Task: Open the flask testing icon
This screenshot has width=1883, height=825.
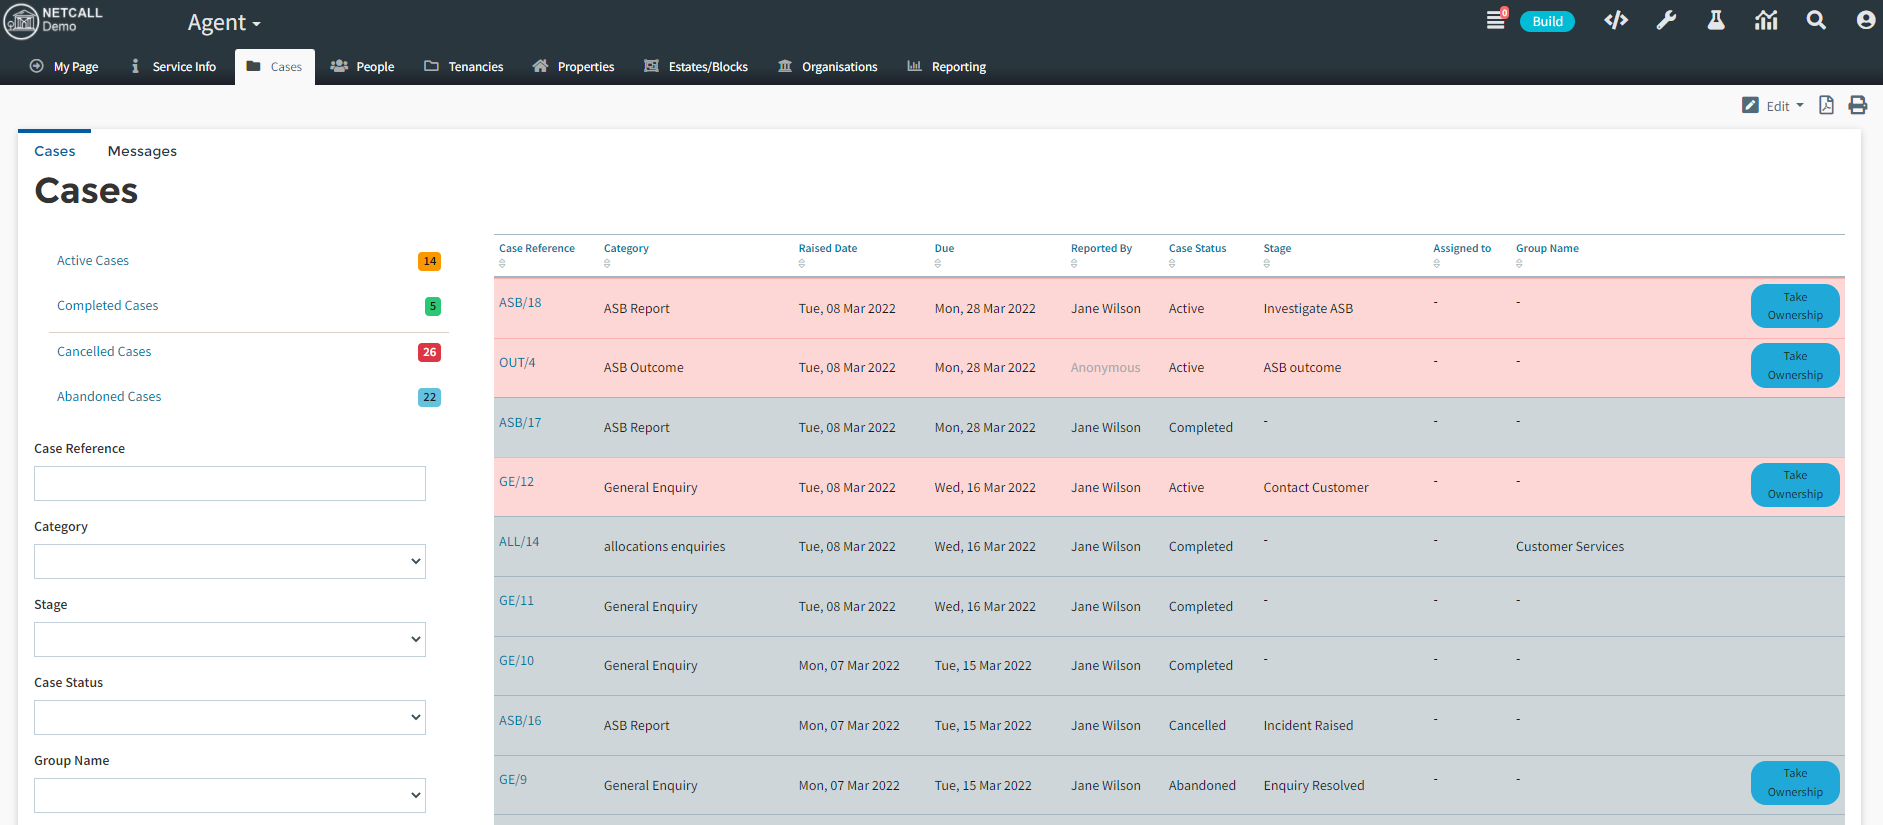Action: click(x=1716, y=21)
